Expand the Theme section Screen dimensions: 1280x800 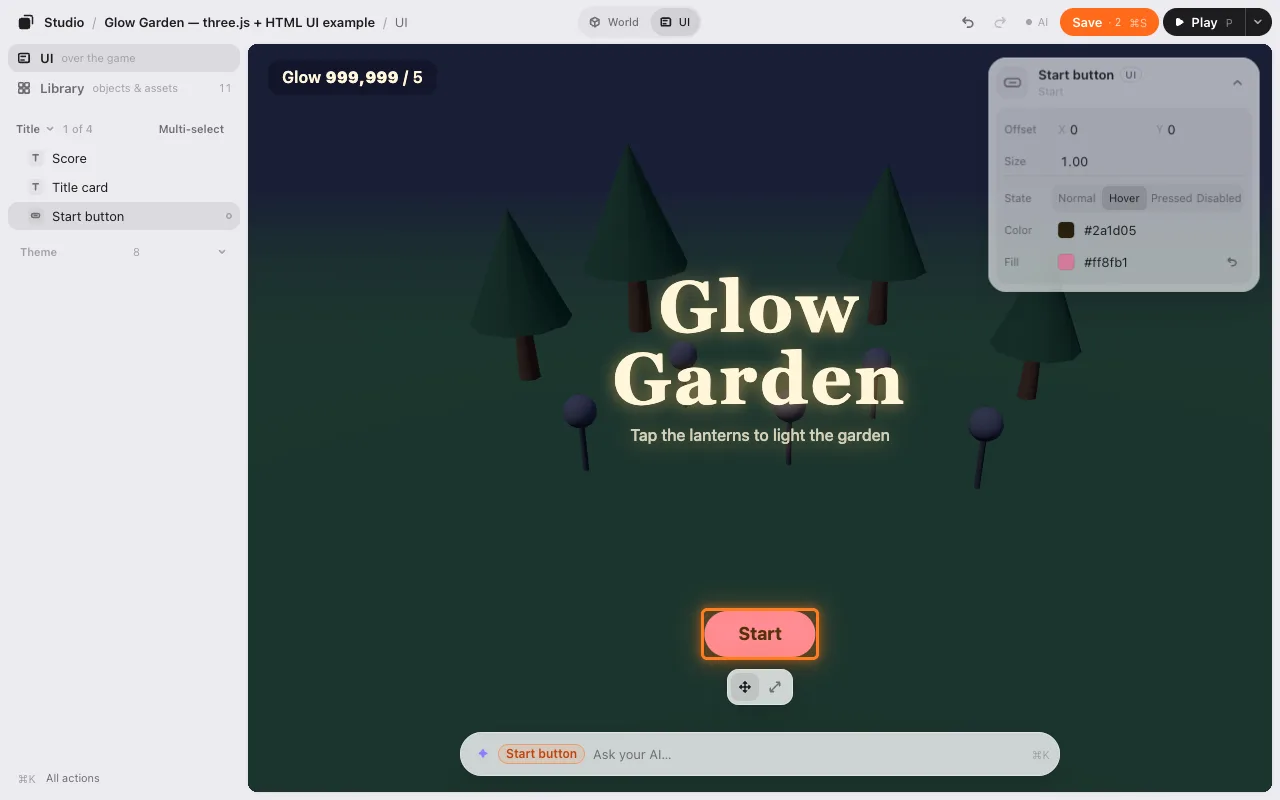(124, 252)
